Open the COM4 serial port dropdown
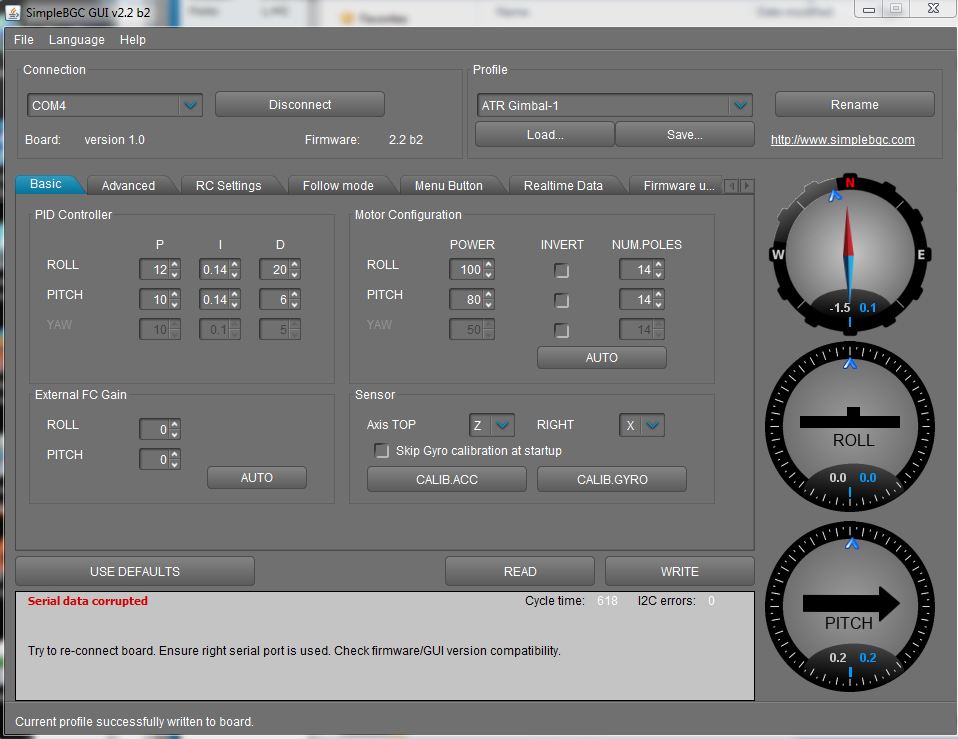 pos(190,105)
